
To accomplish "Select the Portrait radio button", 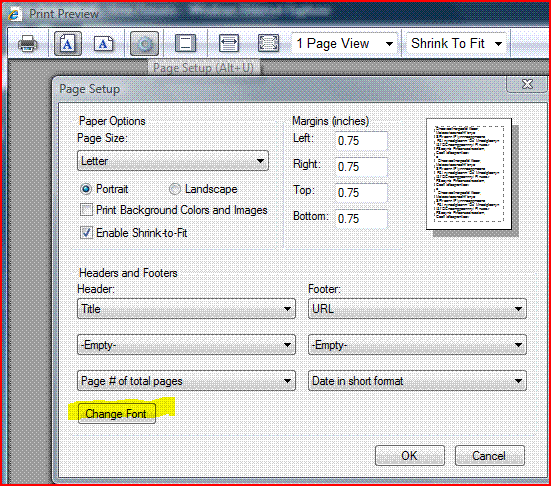I will (x=86, y=189).
